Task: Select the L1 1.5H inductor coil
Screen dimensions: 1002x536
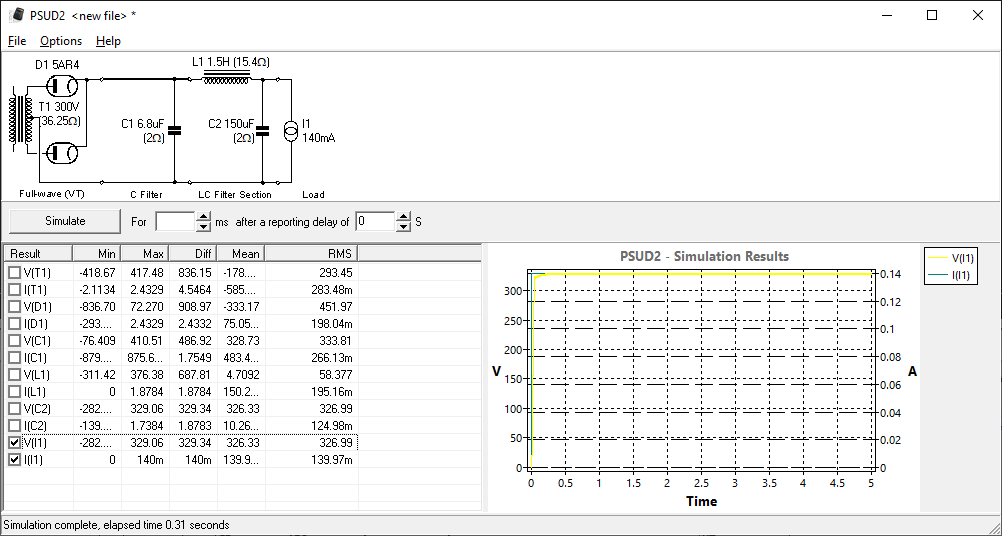Action: (x=226, y=78)
